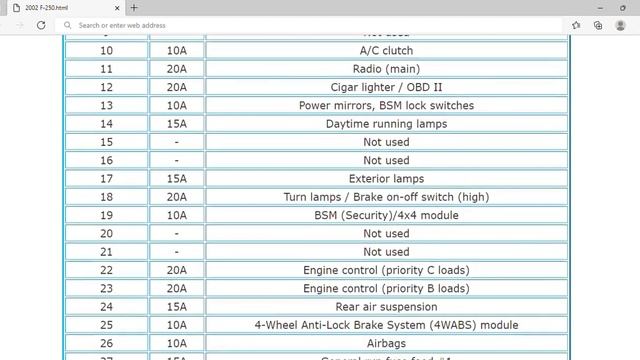This screenshot has width=640, height=360.
Task: Click the 10A rating in row 26
Action: pyautogui.click(x=177, y=343)
